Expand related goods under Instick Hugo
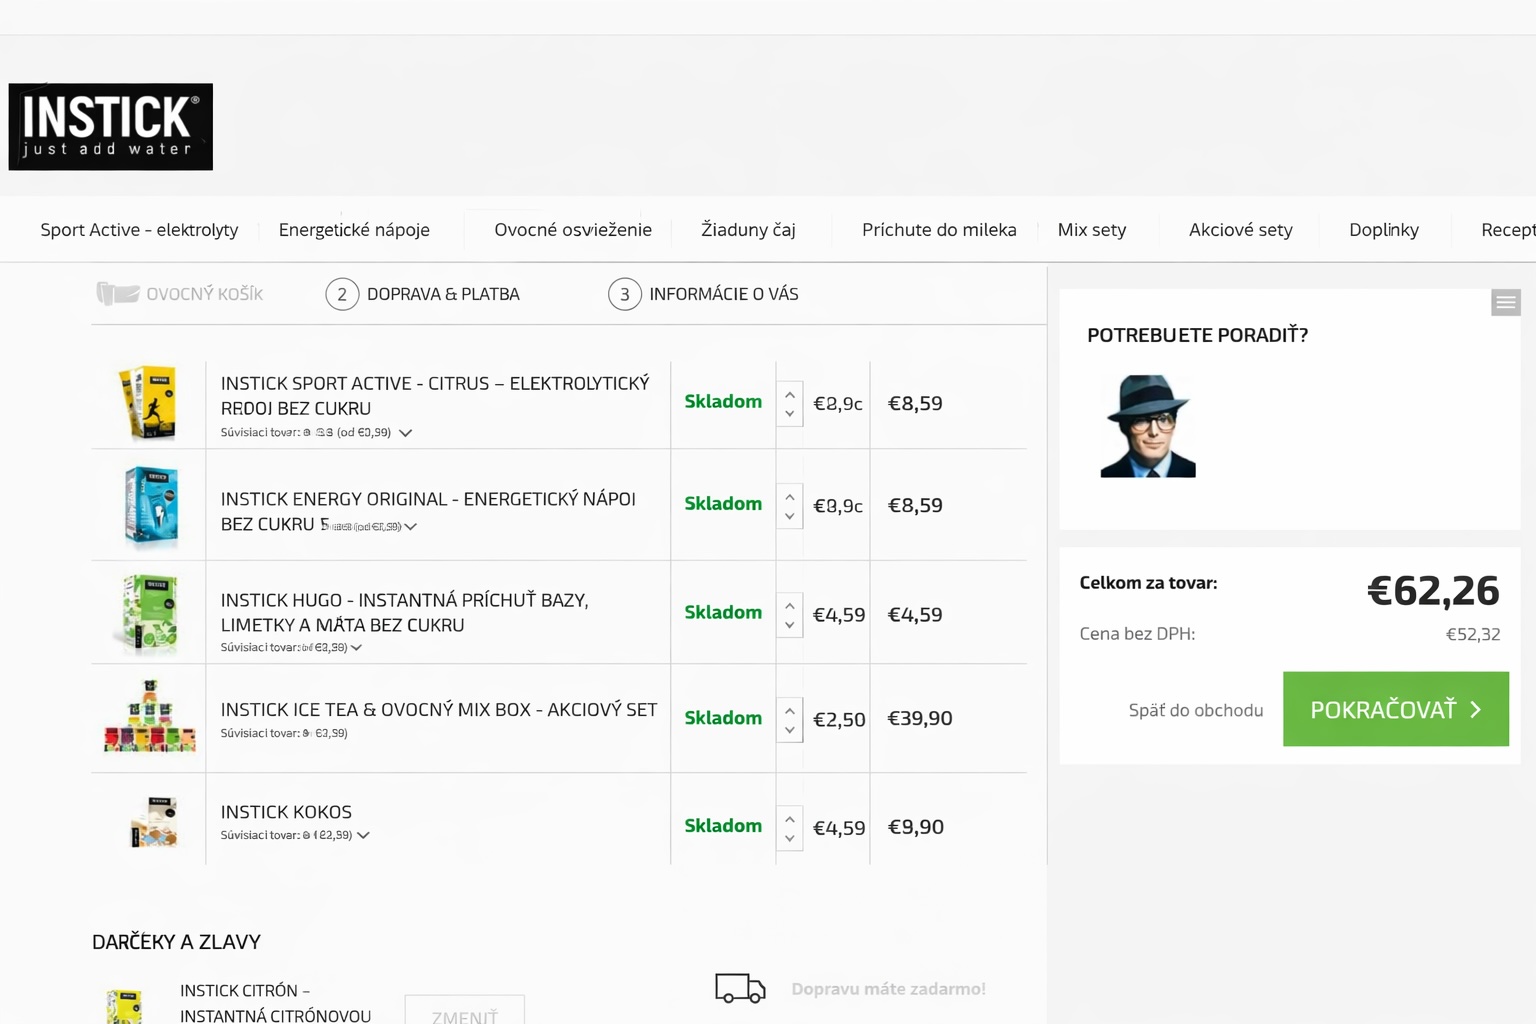Viewport: 1536px width, 1024px height. pos(356,648)
